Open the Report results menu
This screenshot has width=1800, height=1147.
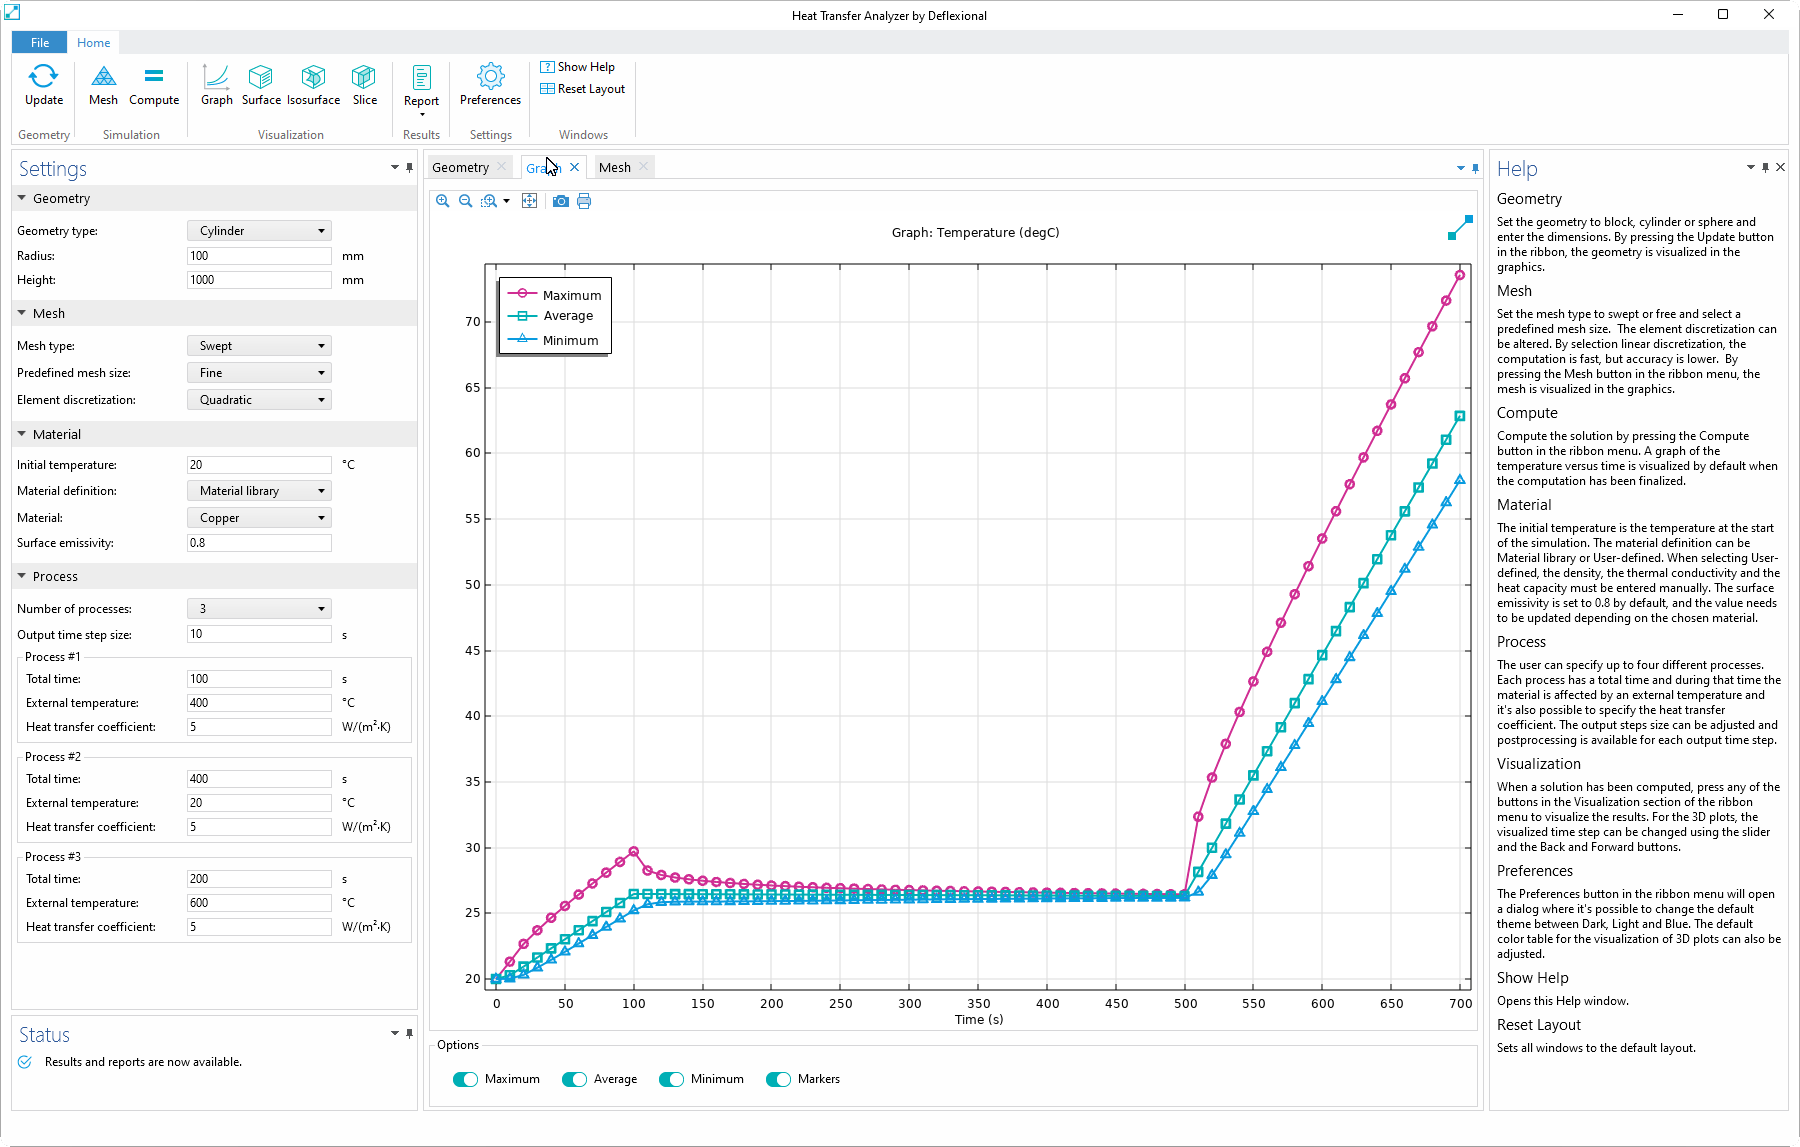tap(421, 90)
